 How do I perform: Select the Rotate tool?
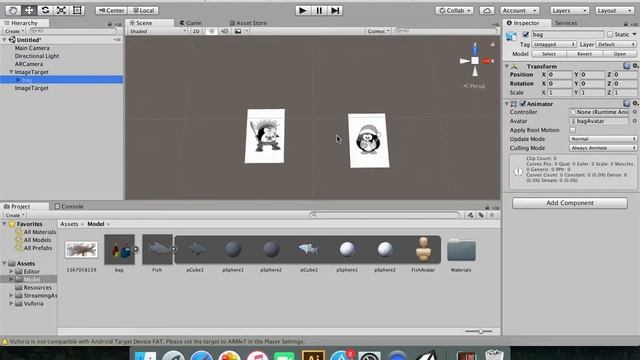point(45,10)
